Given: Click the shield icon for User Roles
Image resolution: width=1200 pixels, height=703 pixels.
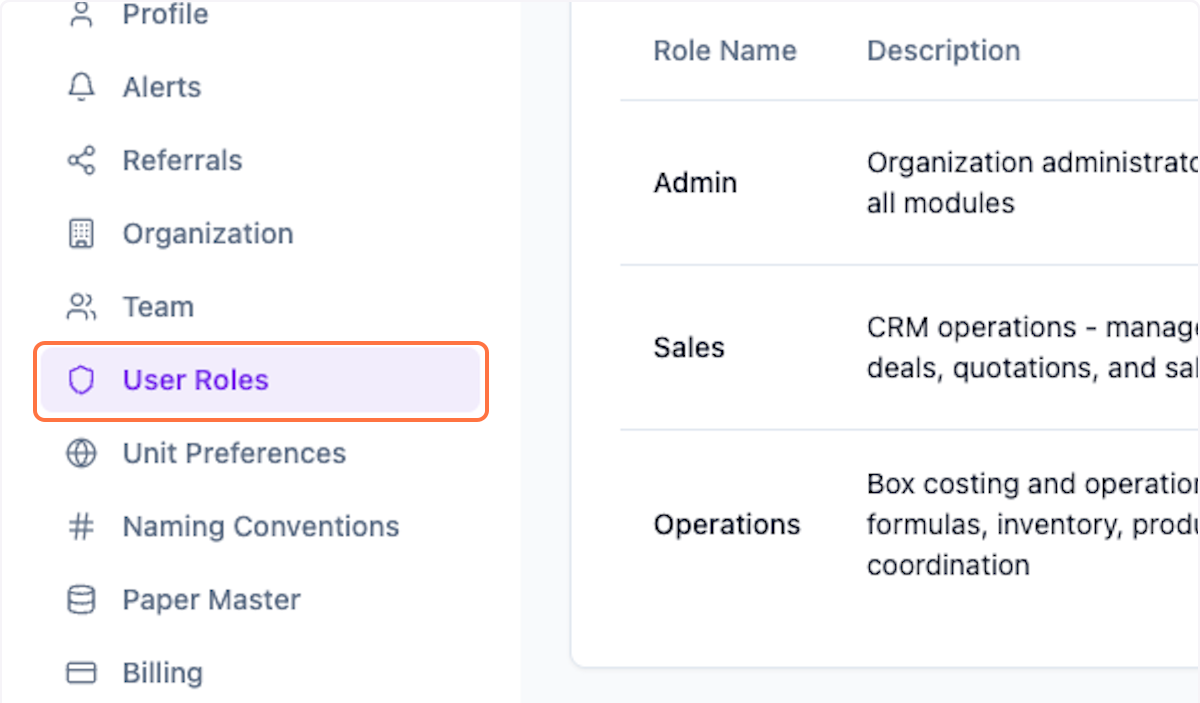Looking at the screenshot, I should [81, 380].
